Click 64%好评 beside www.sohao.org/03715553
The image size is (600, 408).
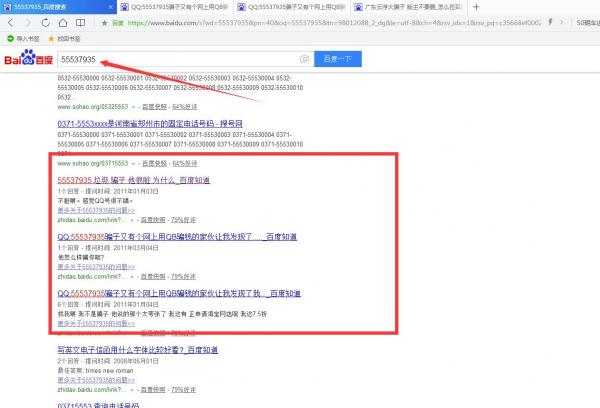pos(185,163)
